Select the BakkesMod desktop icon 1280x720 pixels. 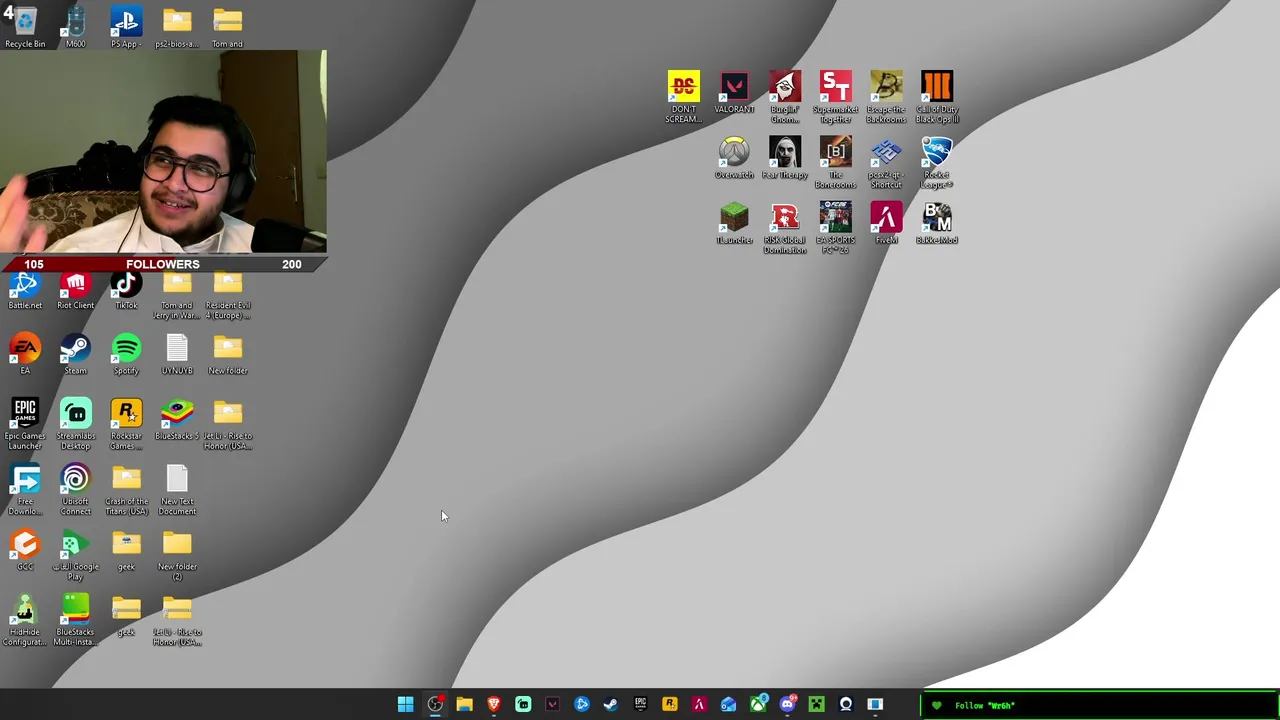937,223
